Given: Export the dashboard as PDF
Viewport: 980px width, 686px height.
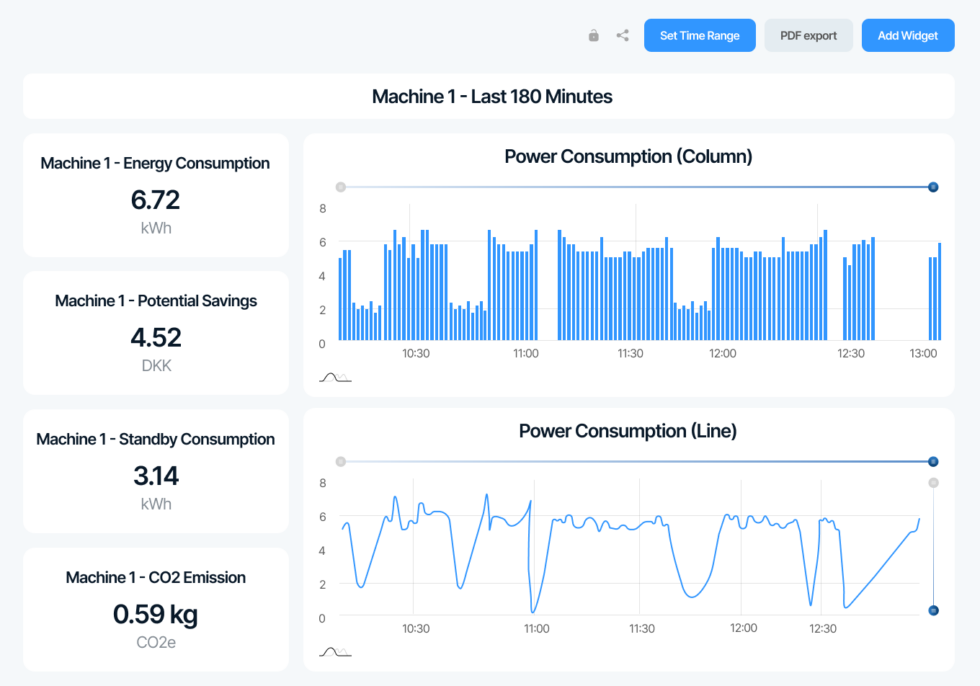Looking at the screenshot, I should click(x=808, y=35).
